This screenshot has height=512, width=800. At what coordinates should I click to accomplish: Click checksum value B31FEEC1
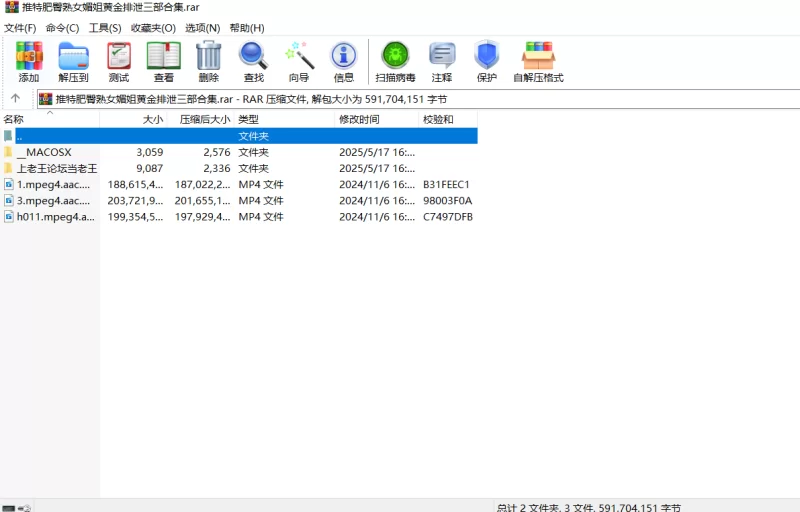pyautogui.click(x=446, y=185)
